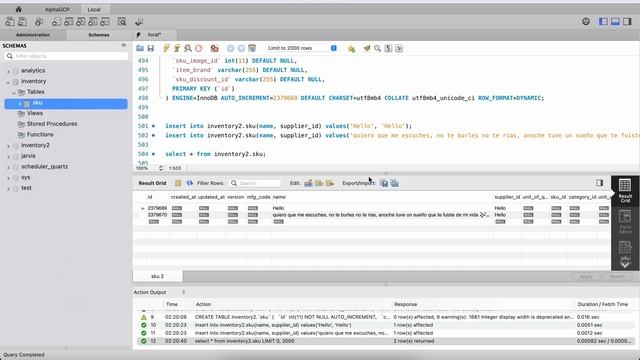Select cell with id 2379670

click(x=157, y=215)
